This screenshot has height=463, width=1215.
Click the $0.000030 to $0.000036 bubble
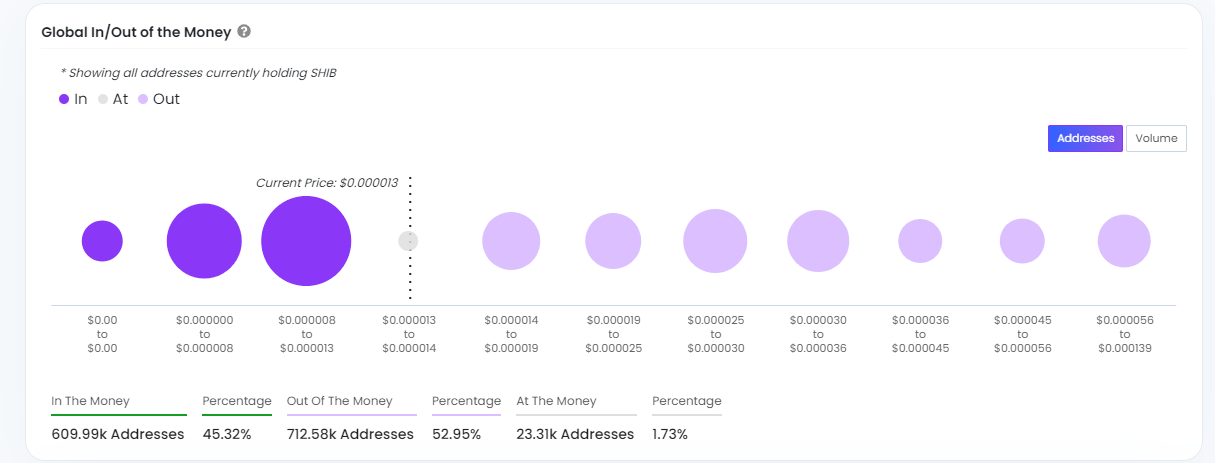click(x=818, y=241)
